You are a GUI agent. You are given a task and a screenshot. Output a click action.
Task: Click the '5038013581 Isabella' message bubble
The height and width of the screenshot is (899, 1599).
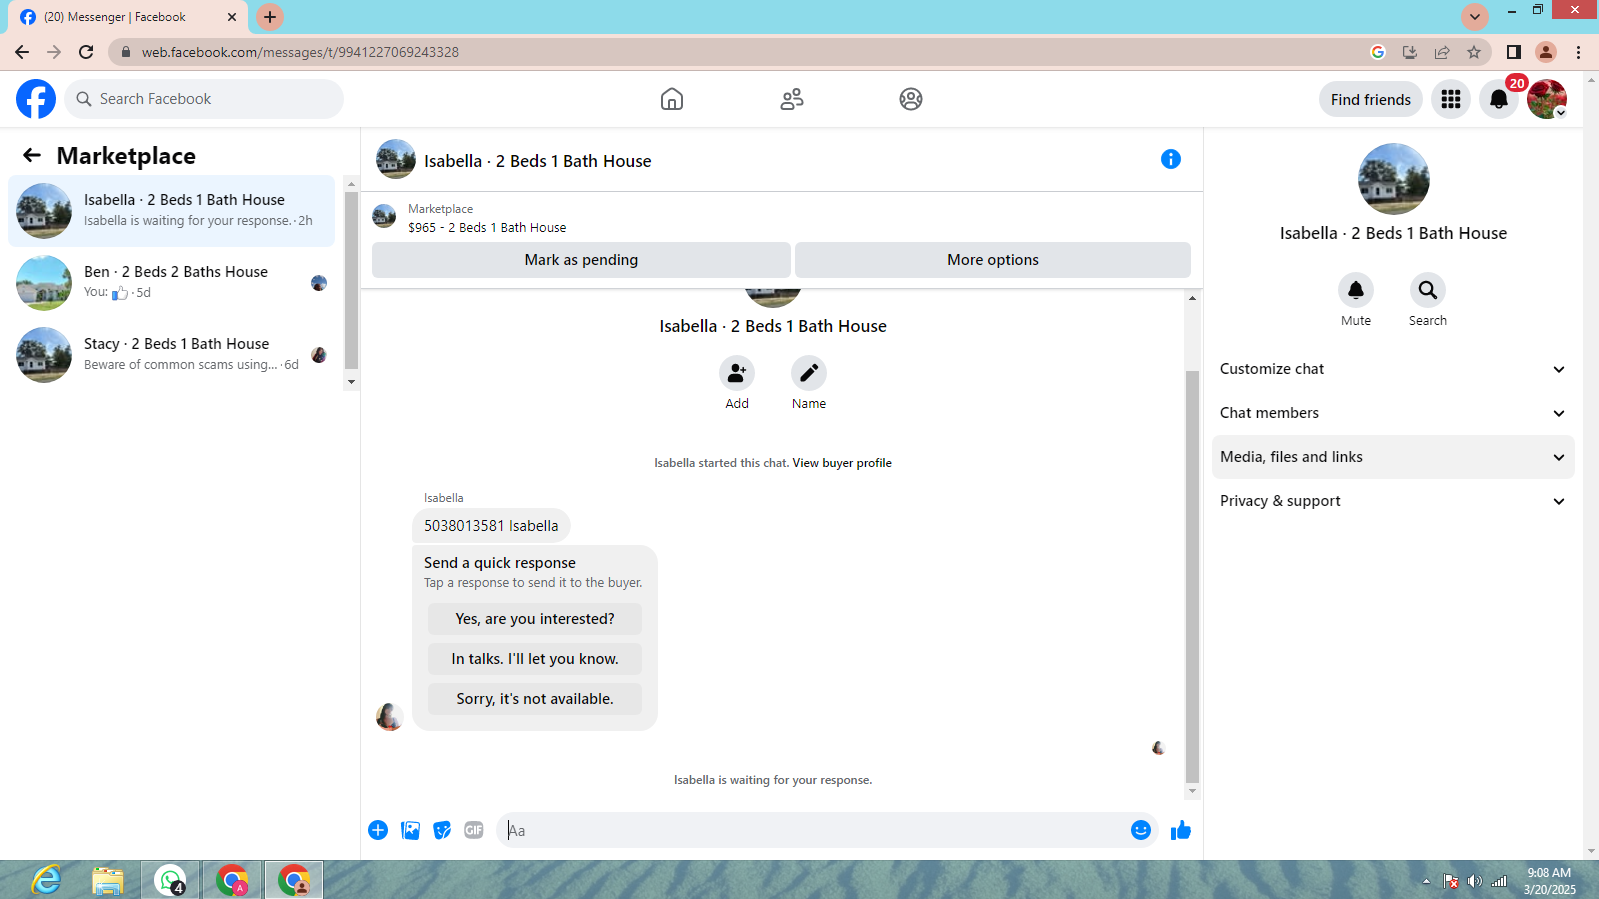491,526
